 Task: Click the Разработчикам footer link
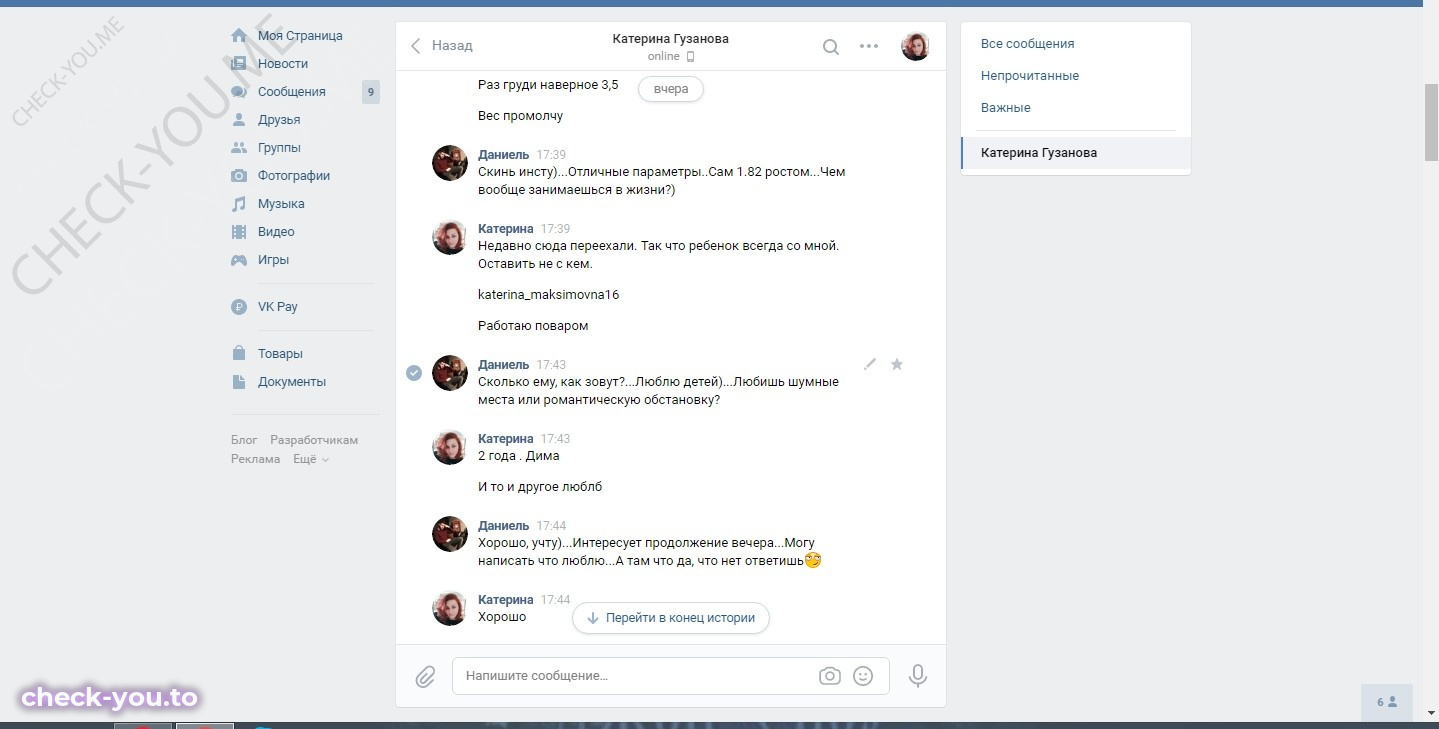point(314,440)
